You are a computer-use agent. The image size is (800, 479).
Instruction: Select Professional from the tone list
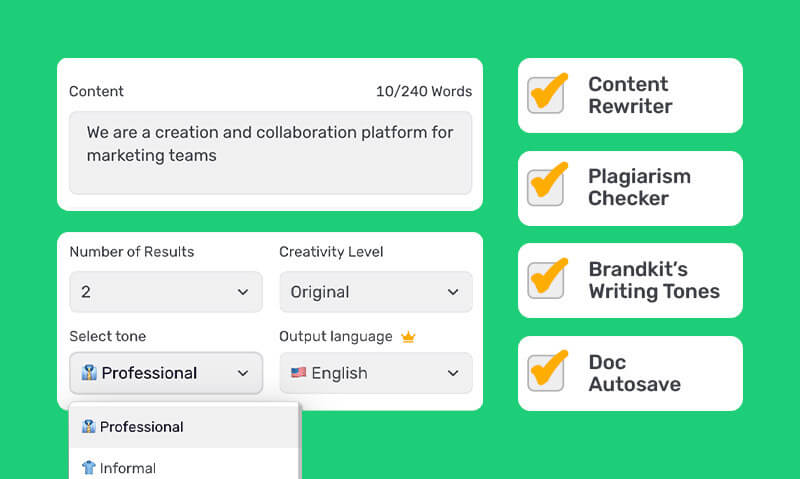(142, 427)
